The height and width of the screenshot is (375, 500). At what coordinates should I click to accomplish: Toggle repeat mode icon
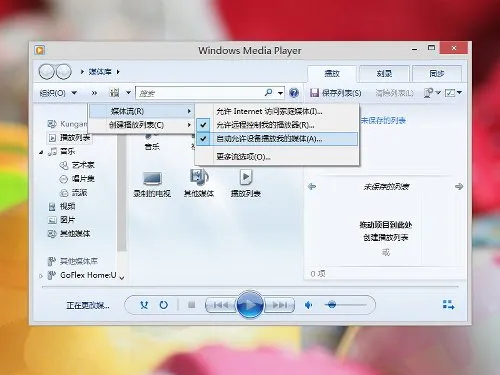point(163,305)
